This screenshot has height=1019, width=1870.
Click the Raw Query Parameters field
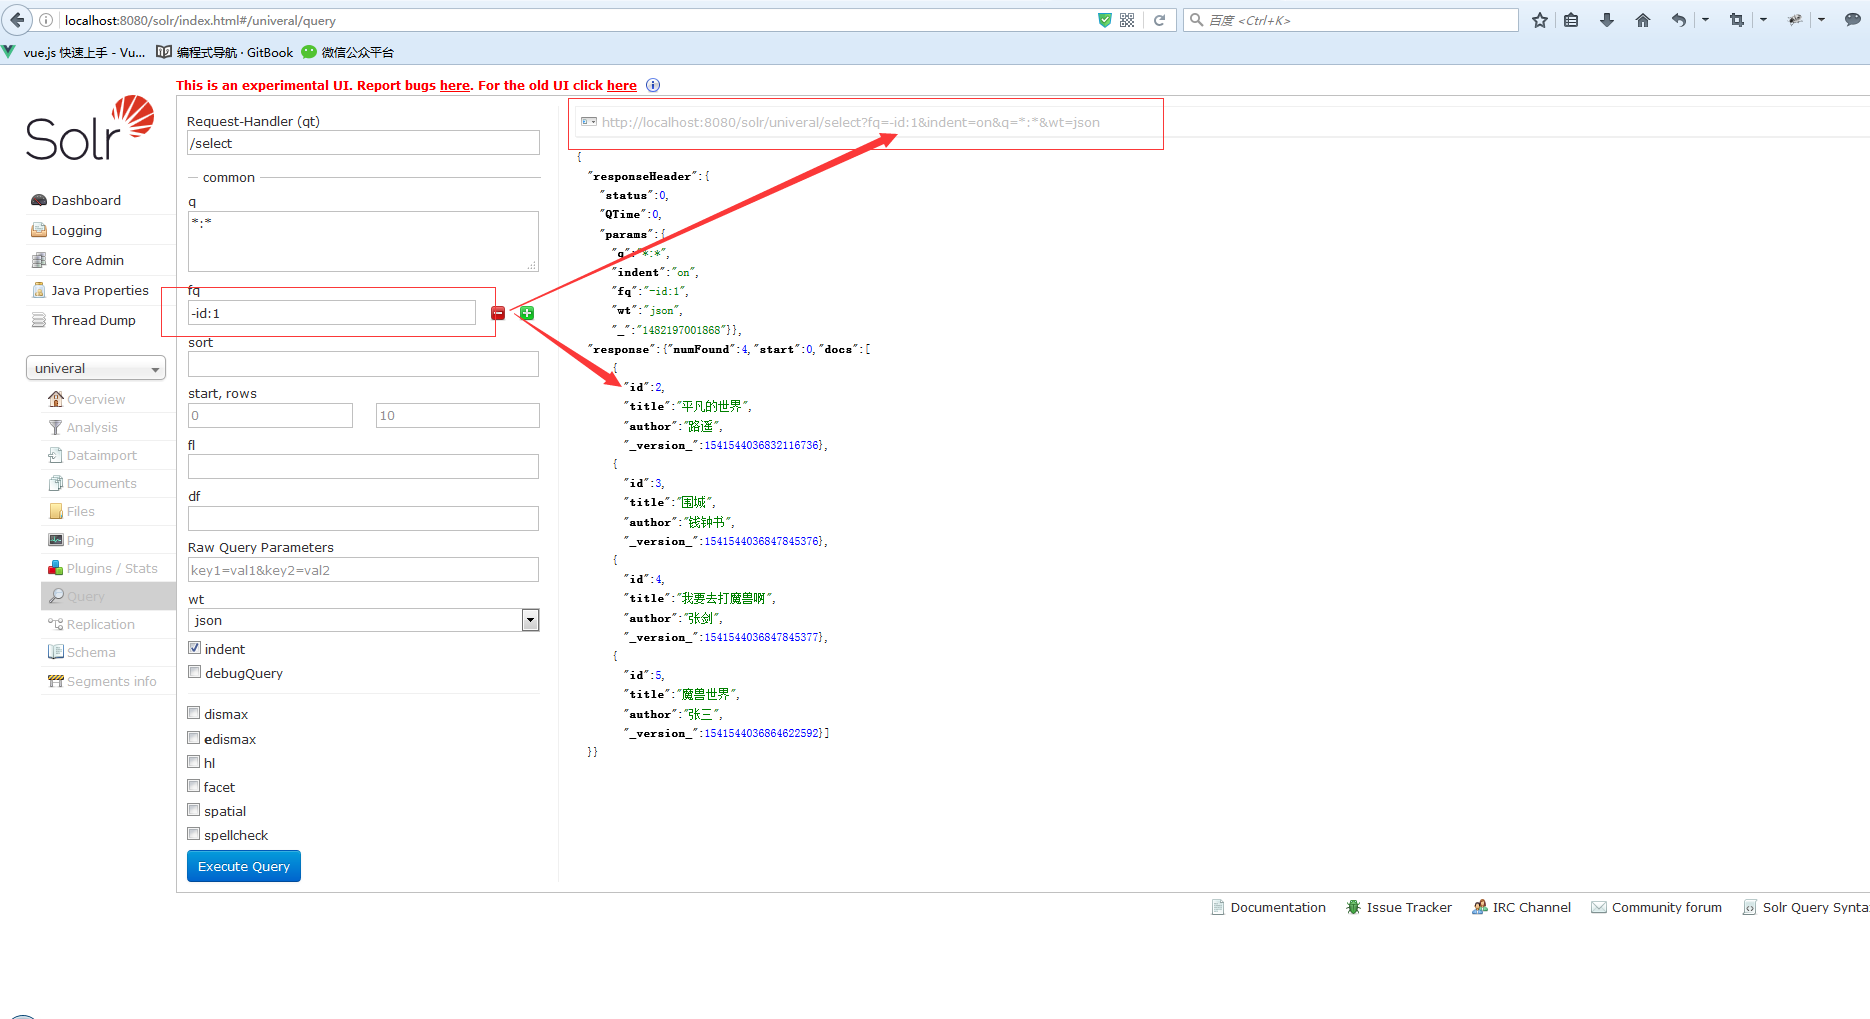363,570
